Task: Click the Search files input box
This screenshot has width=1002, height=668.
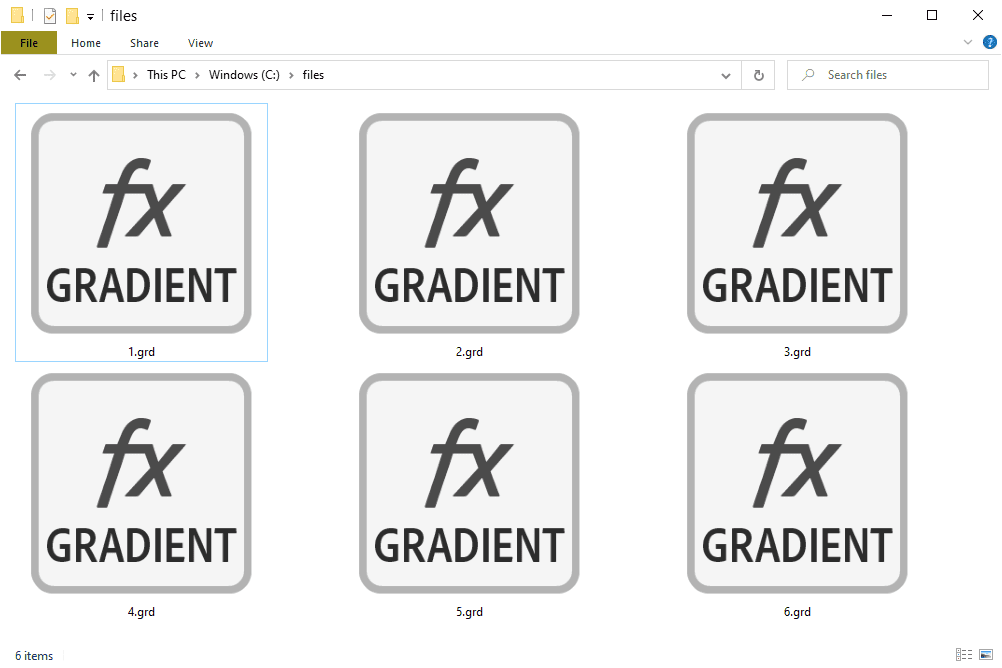Action: tap(888, 75)
